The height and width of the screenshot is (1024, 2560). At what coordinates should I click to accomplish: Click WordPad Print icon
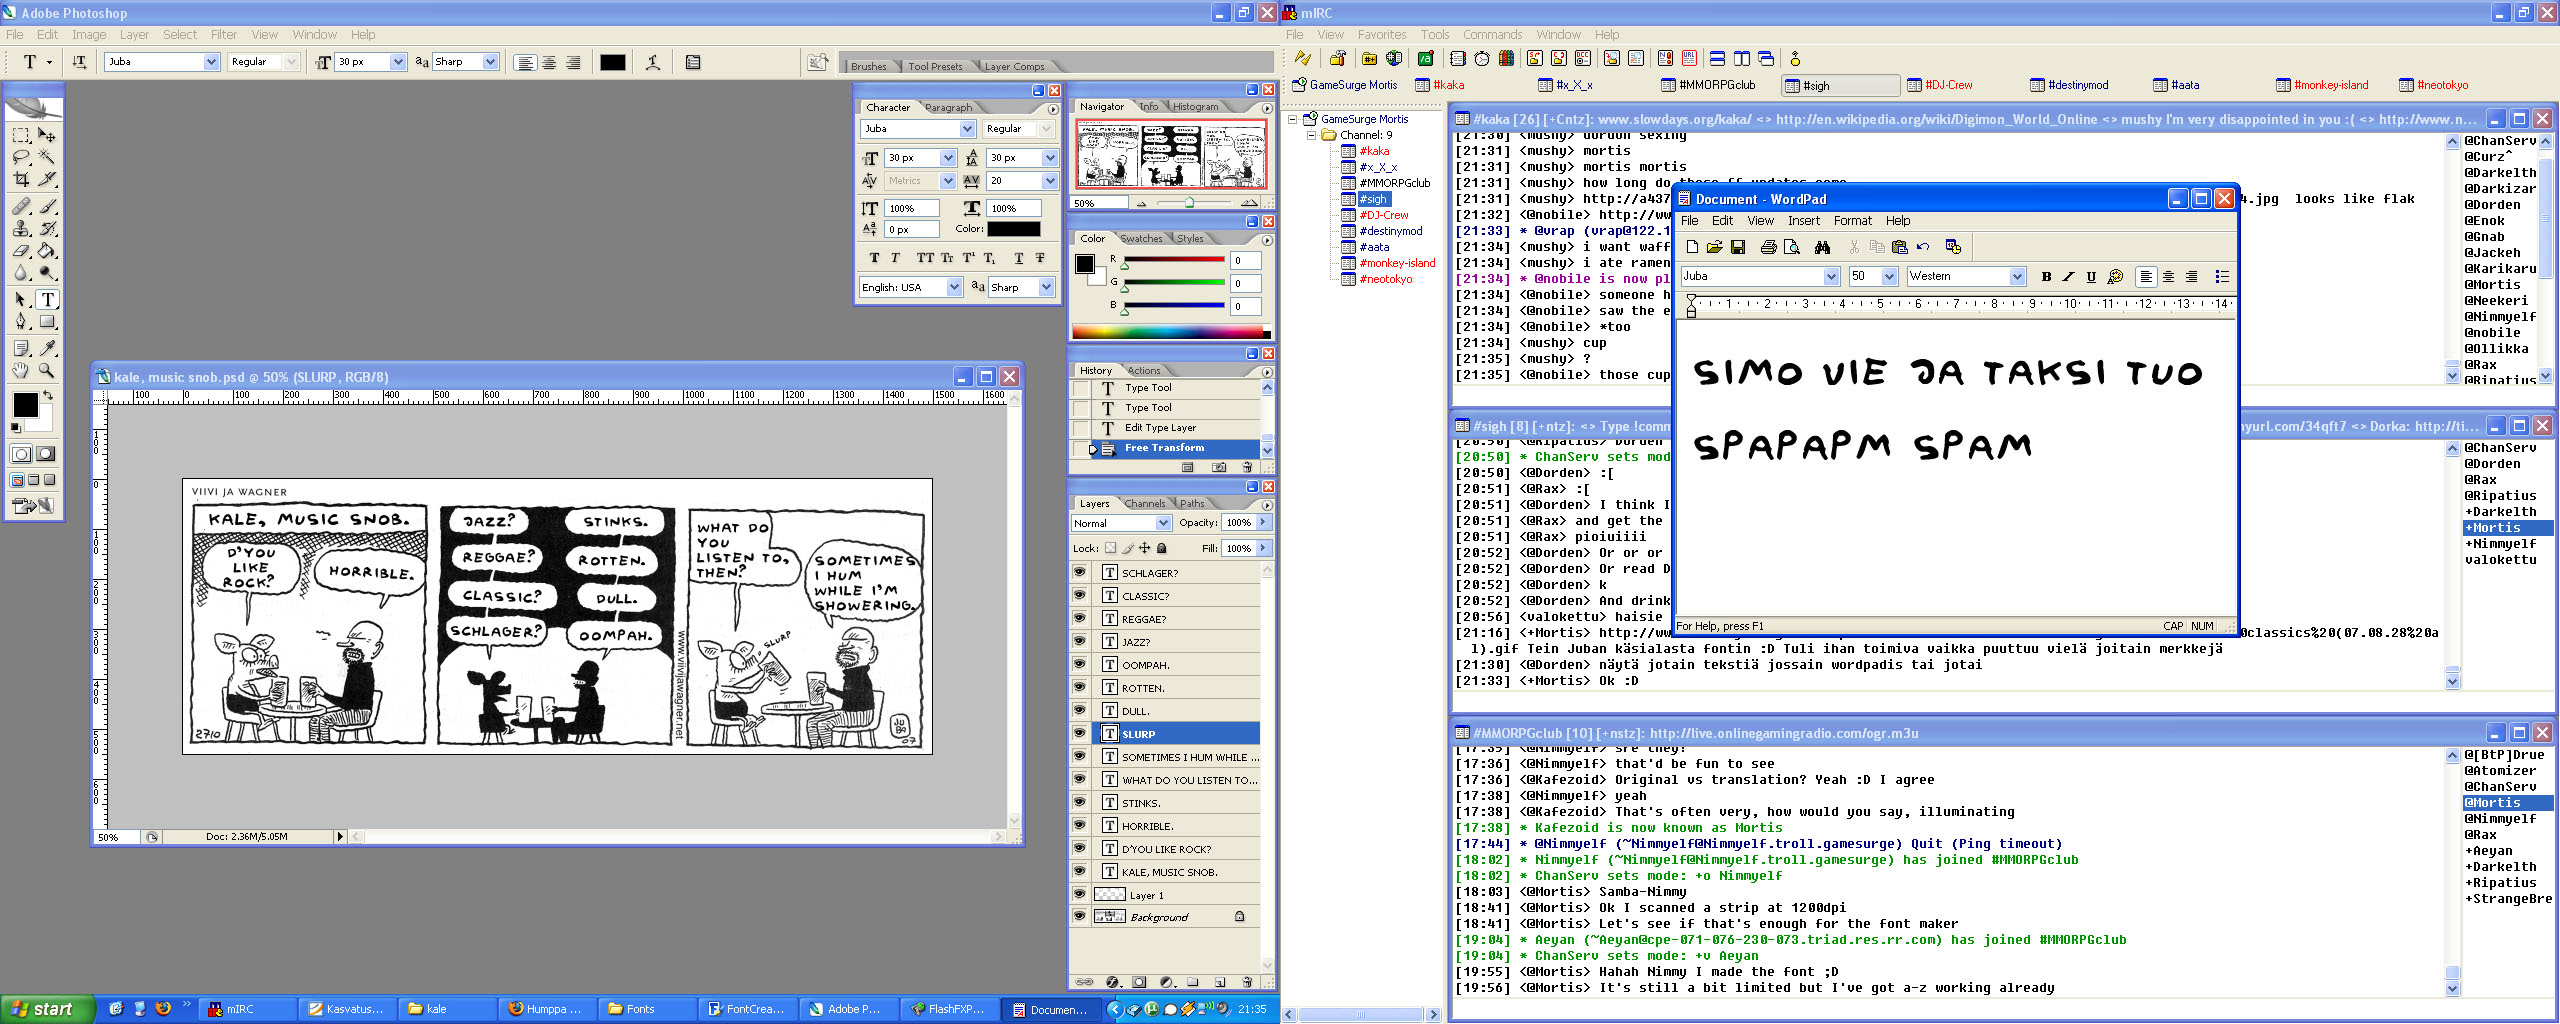(1768, 247)
